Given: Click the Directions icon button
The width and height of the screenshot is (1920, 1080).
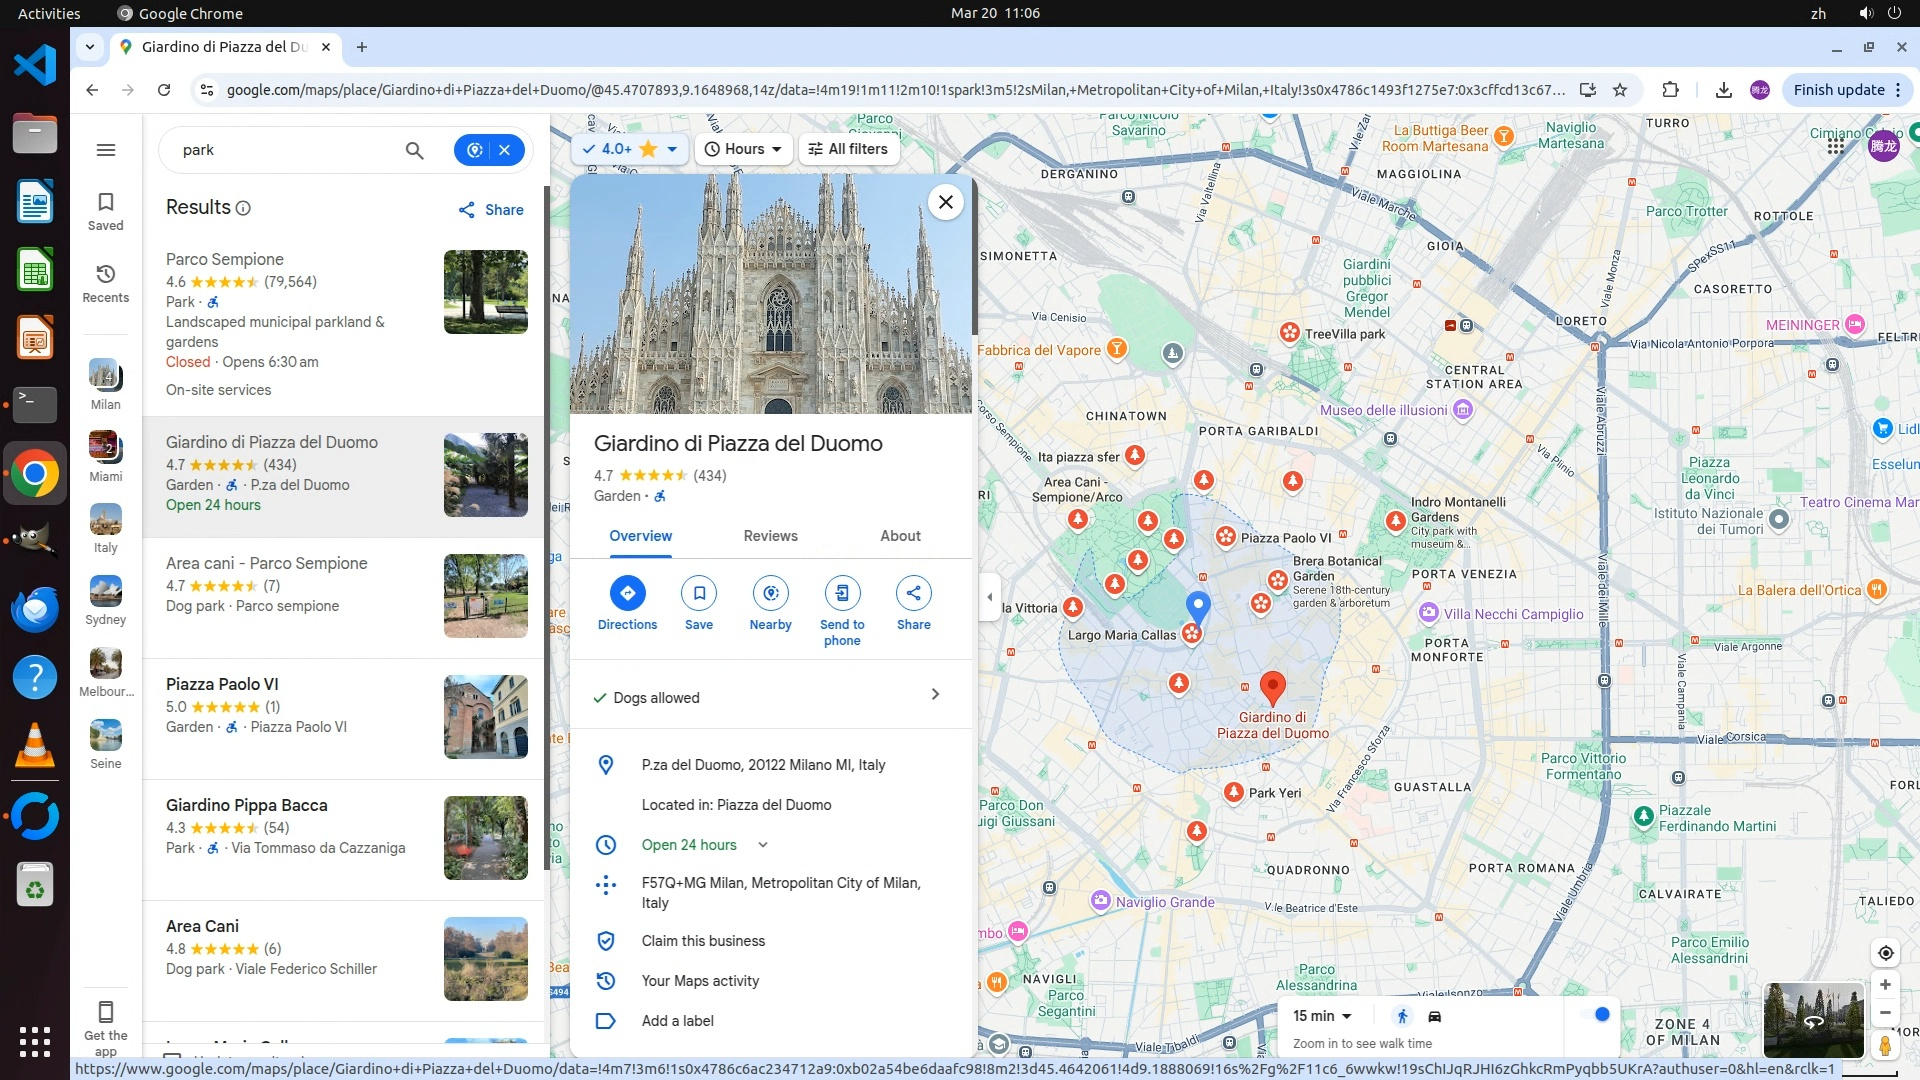Looking at the screenshot, I should pos(627,593).
